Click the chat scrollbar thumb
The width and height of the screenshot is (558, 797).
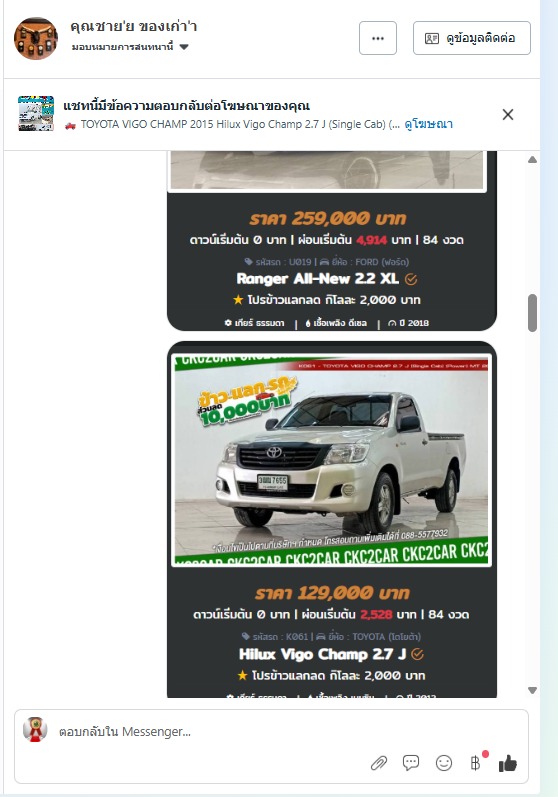pos(532,313)
